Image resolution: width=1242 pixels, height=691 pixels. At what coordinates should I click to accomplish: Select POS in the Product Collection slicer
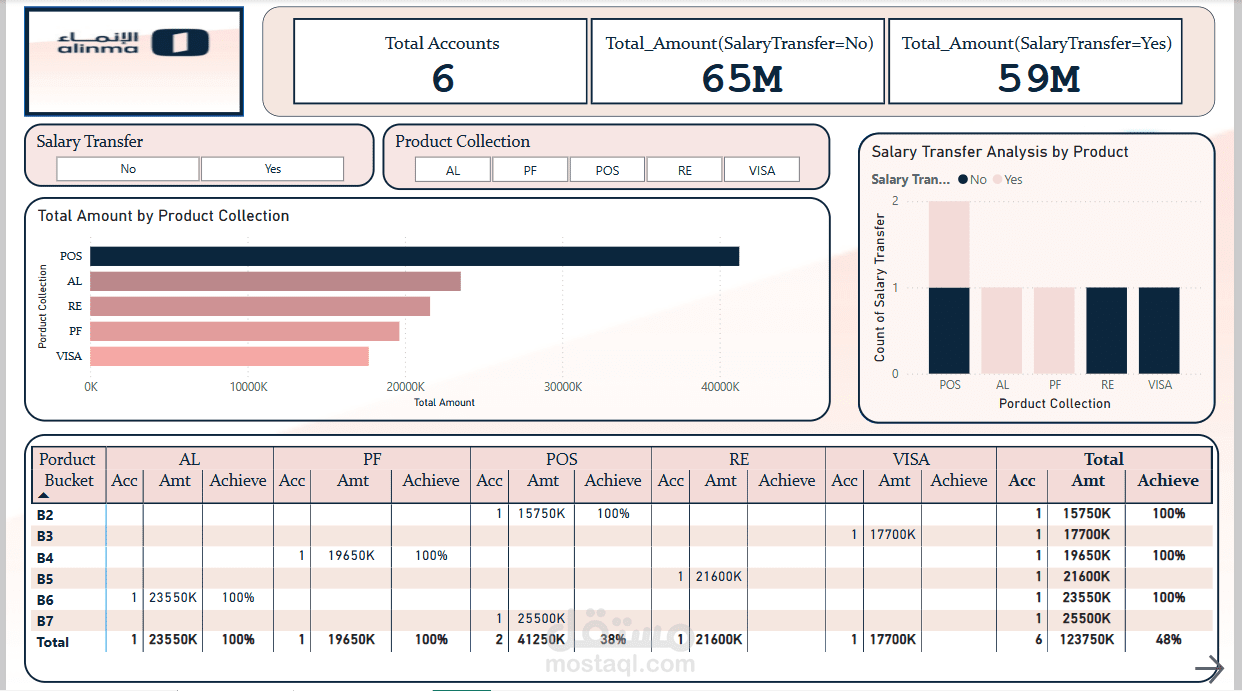[607, 169]
